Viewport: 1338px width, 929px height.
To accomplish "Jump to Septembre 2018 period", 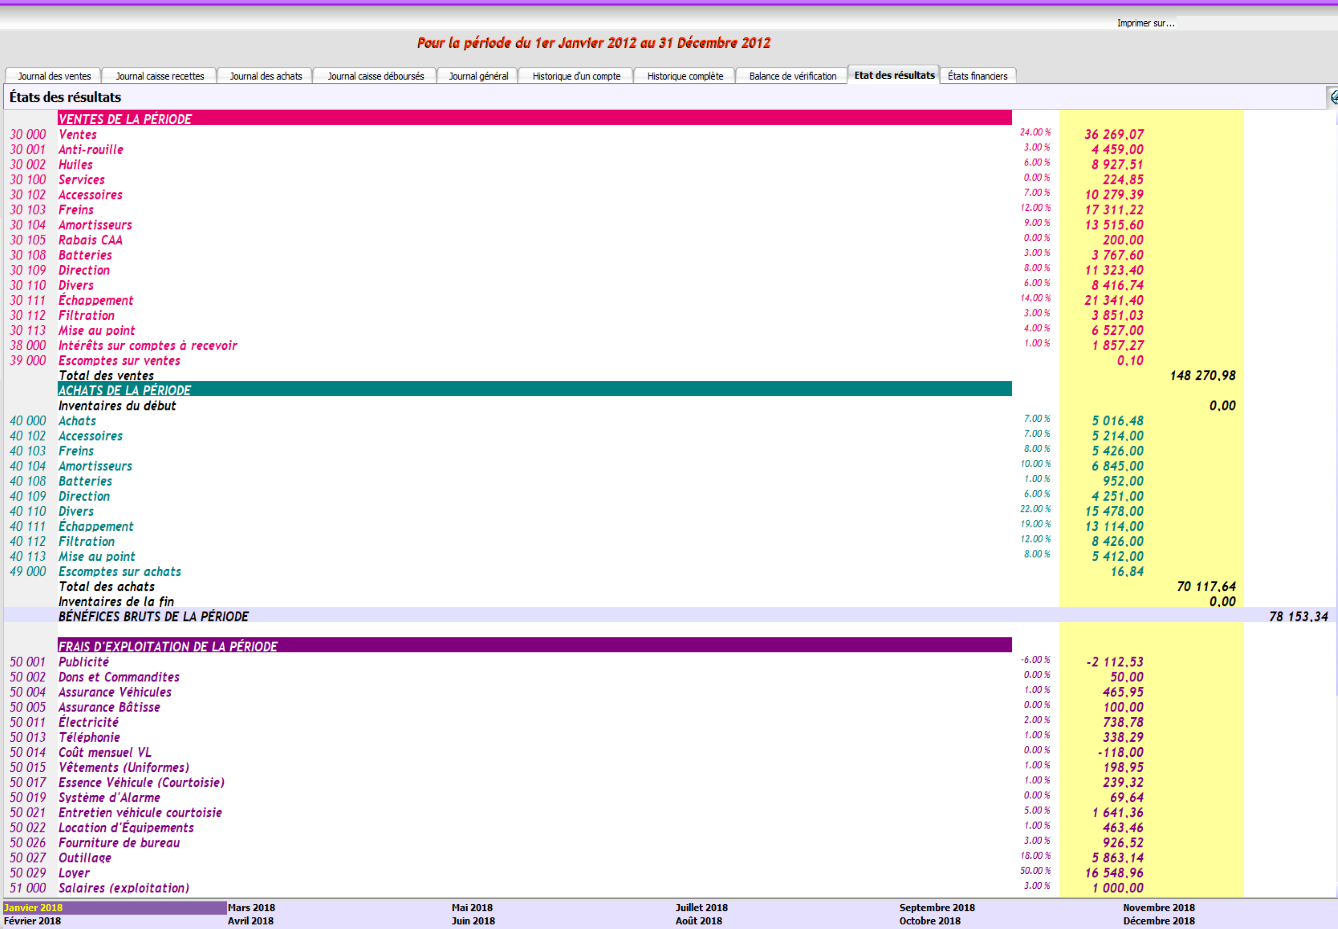I will [x=936, y=908].
